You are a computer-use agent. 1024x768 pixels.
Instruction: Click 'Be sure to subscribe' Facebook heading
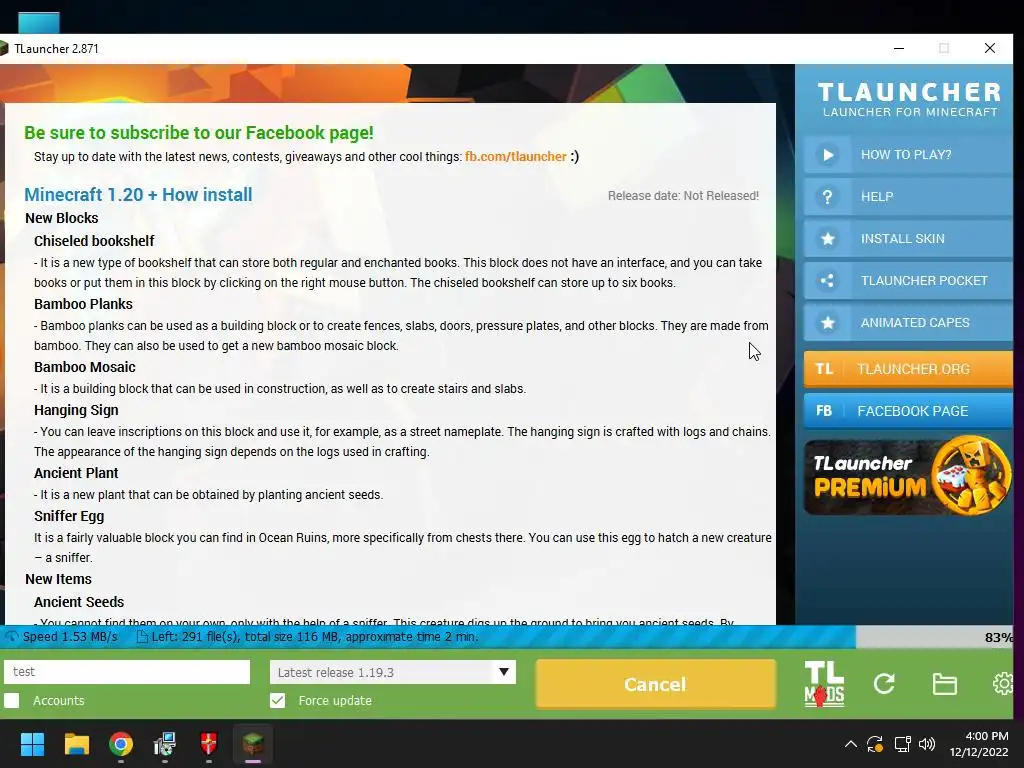point(199,133)
